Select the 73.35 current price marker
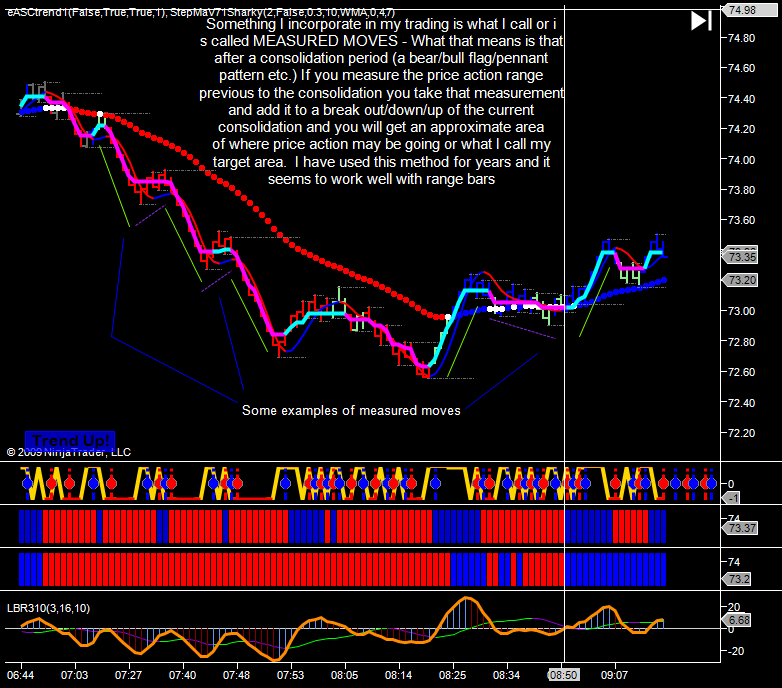This screenshot has width=782, height=688. point(741,257)
